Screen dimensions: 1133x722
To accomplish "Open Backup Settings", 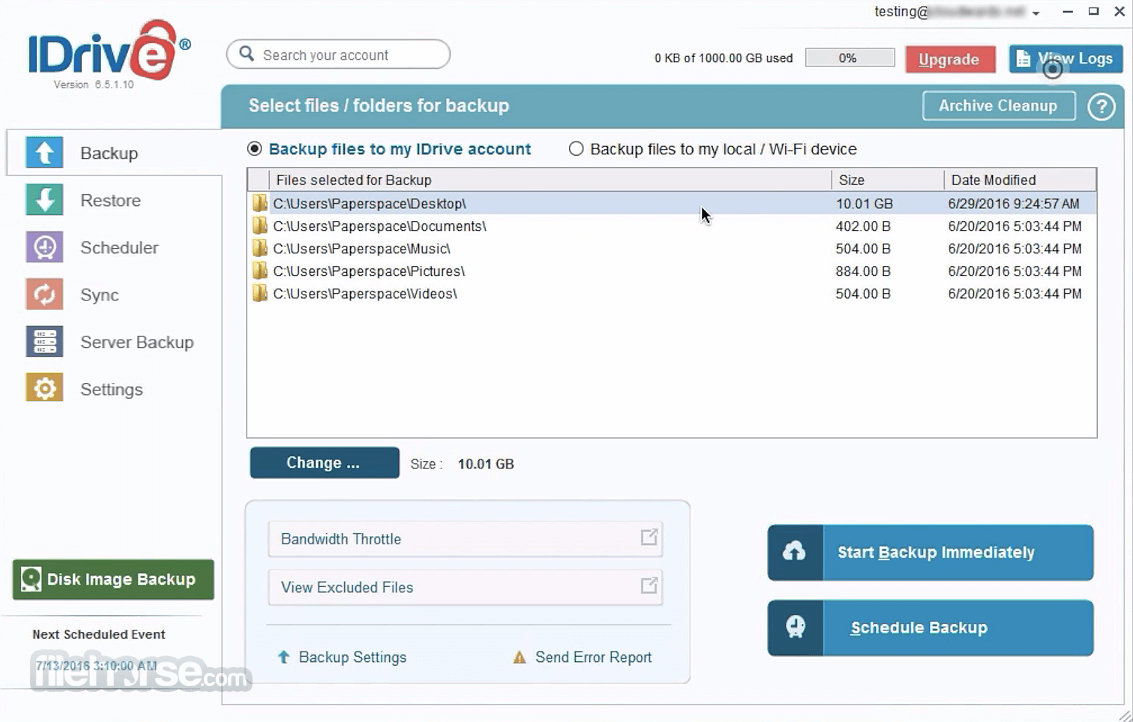I will point(352,657).
